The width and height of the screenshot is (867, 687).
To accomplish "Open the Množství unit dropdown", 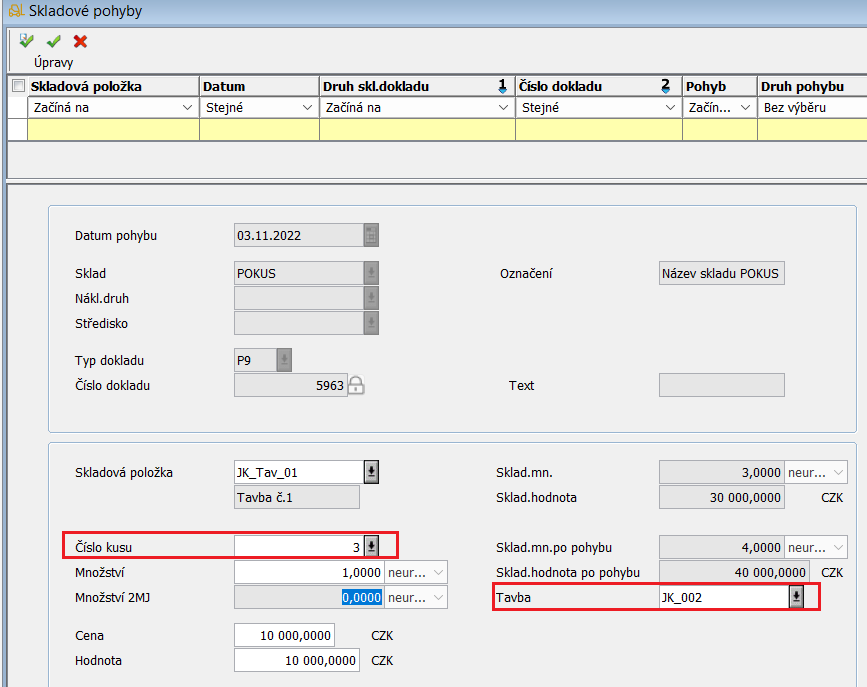I will pyautogui.click(x=437, y=572).
